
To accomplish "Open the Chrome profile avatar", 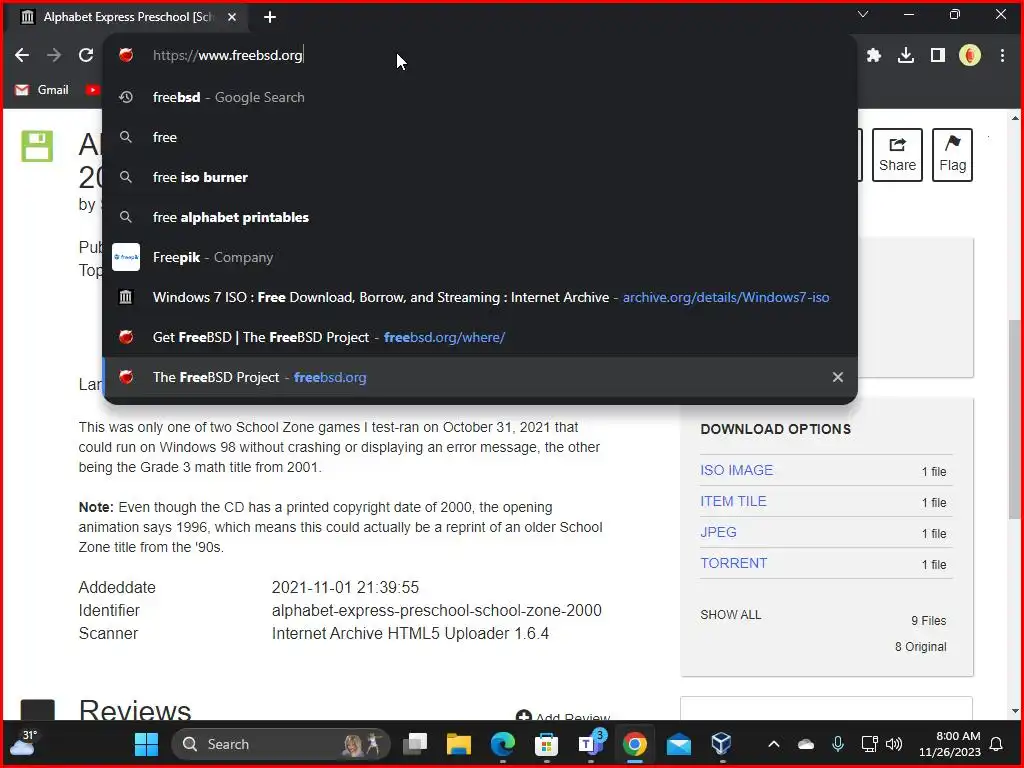I will 970,56.
